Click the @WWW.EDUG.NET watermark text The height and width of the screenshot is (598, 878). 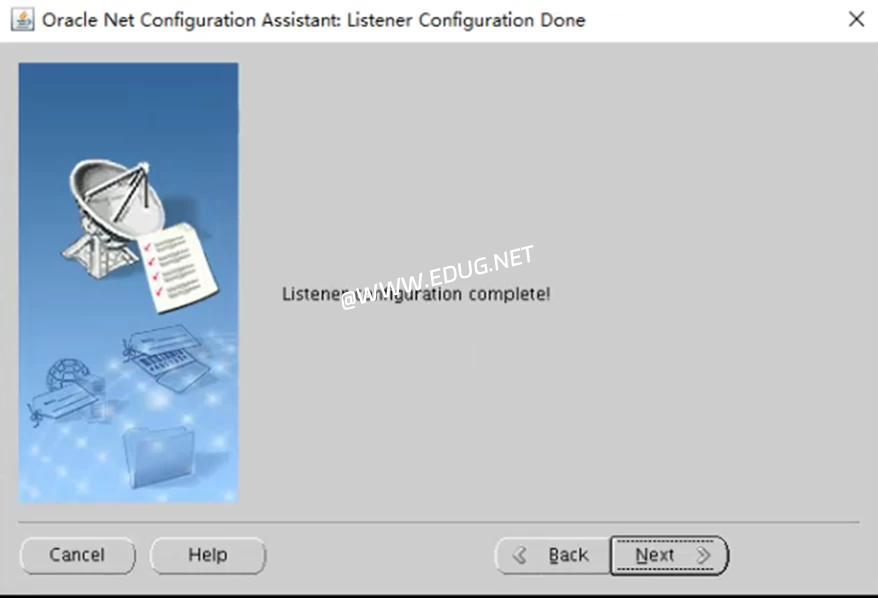[x=437, y=277]
